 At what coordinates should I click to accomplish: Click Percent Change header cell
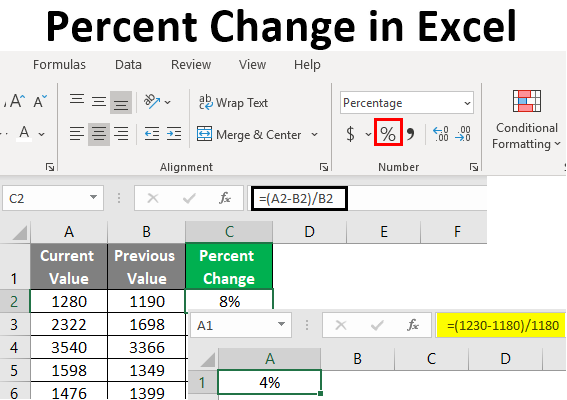click(x=229, y=267)
